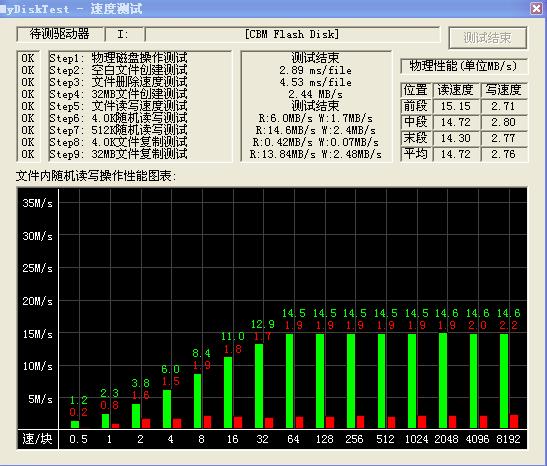This screenshot has height=466, width=547.
Task: Click the 8.4 read value label
Action: pyautogui.click(x=202, y=353)
